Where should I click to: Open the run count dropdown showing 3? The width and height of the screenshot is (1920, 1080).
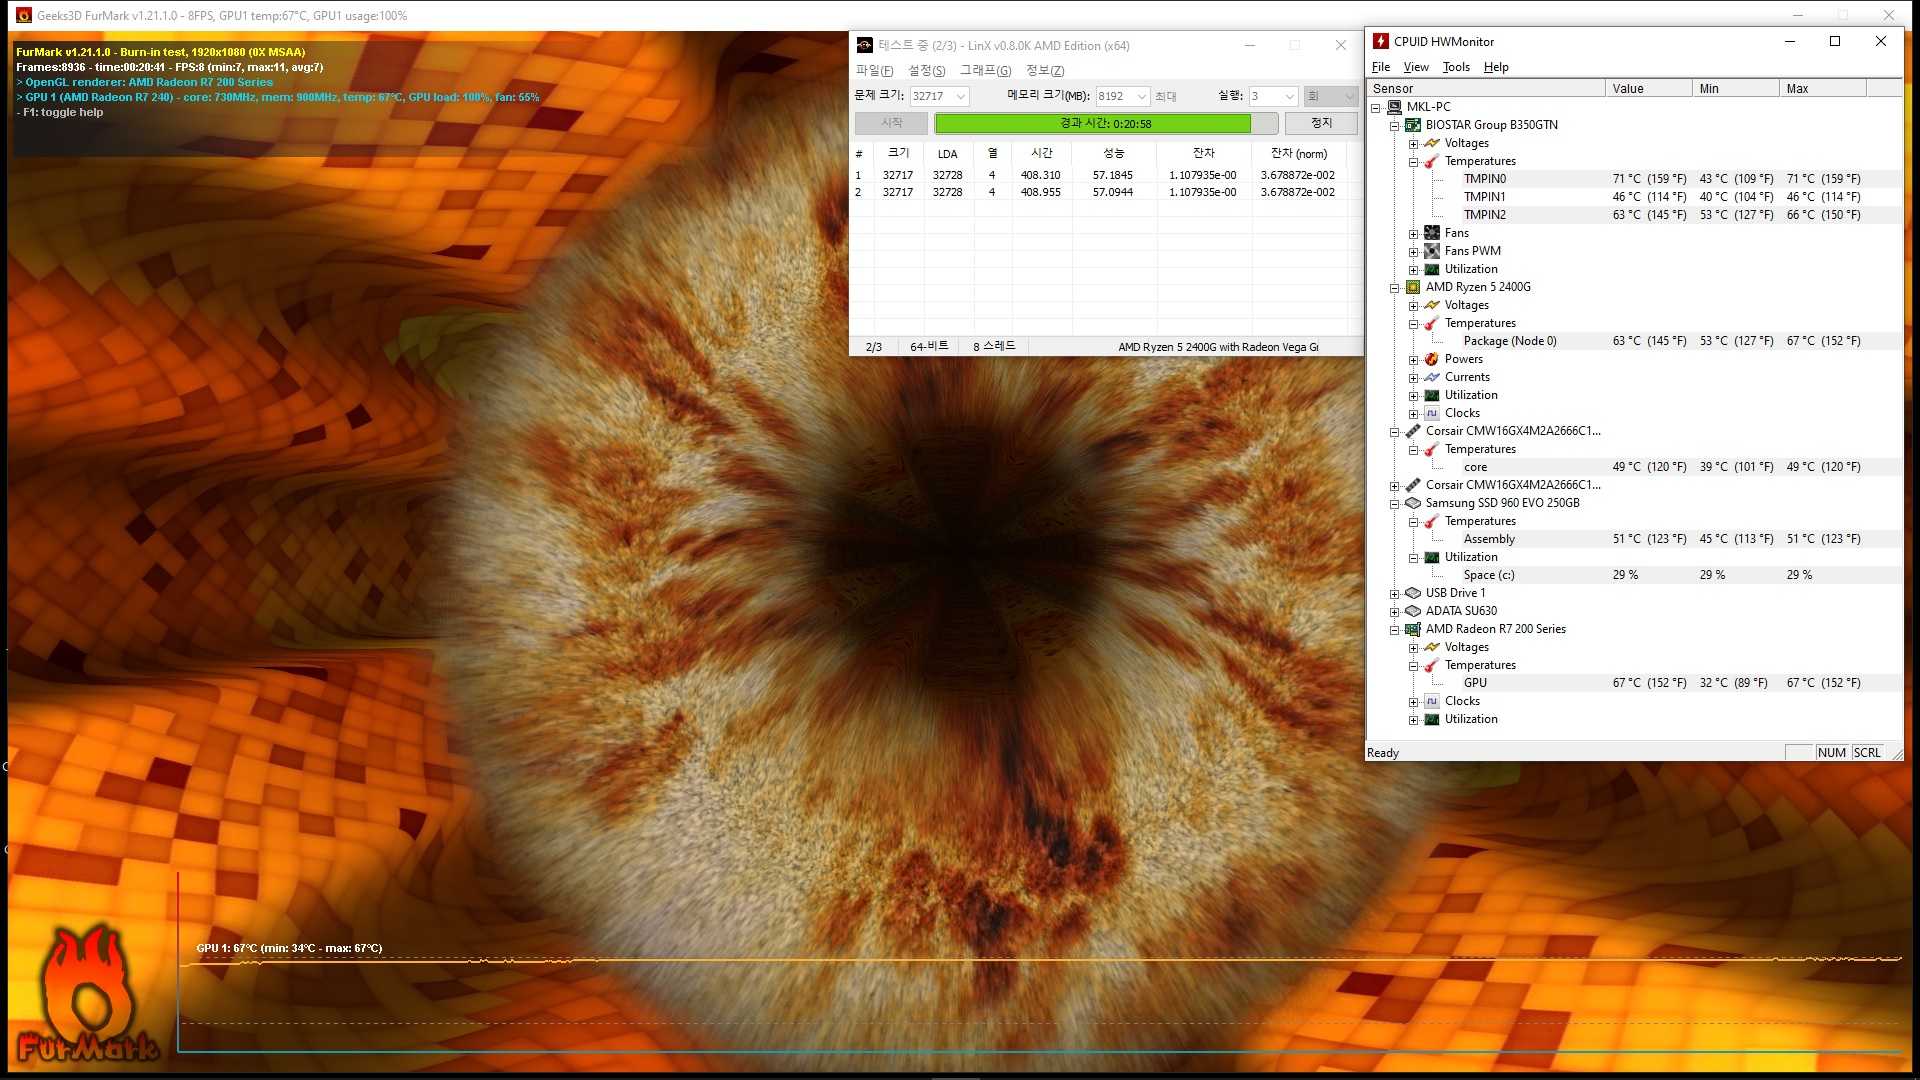1289,96
